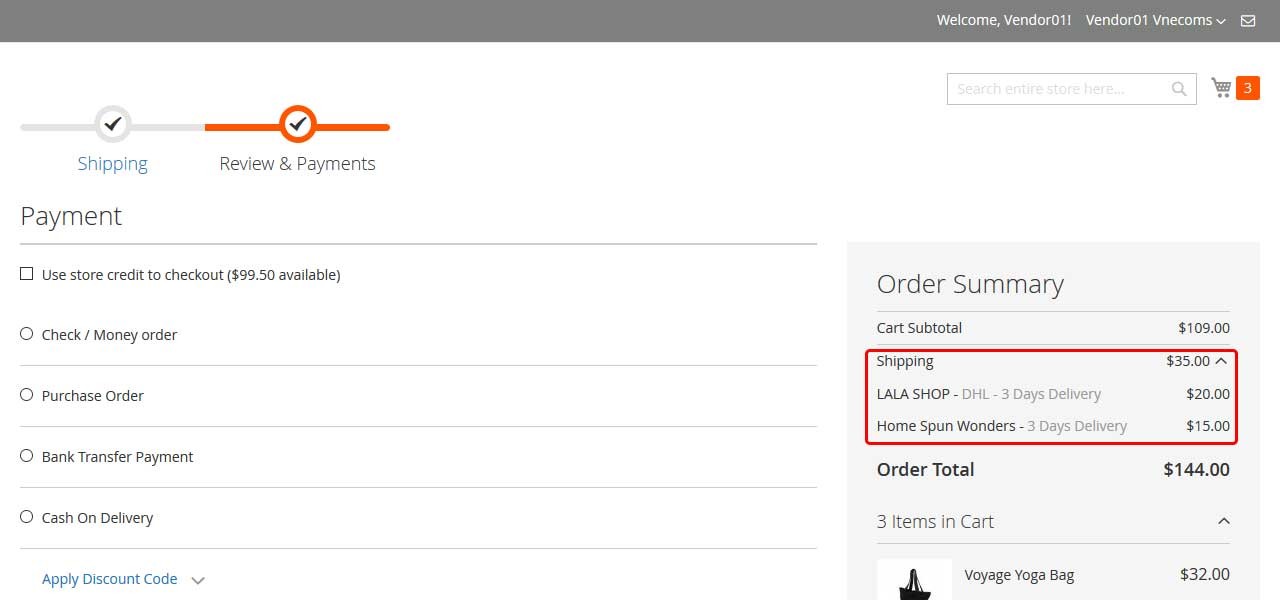Collapse the 3 Items in Cart section

[1224, 520]
